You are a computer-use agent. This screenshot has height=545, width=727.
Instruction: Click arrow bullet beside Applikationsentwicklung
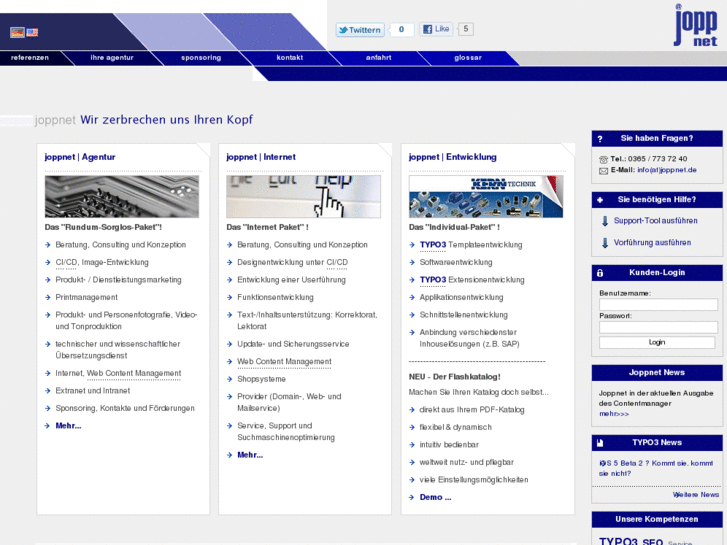coord(412,297)
